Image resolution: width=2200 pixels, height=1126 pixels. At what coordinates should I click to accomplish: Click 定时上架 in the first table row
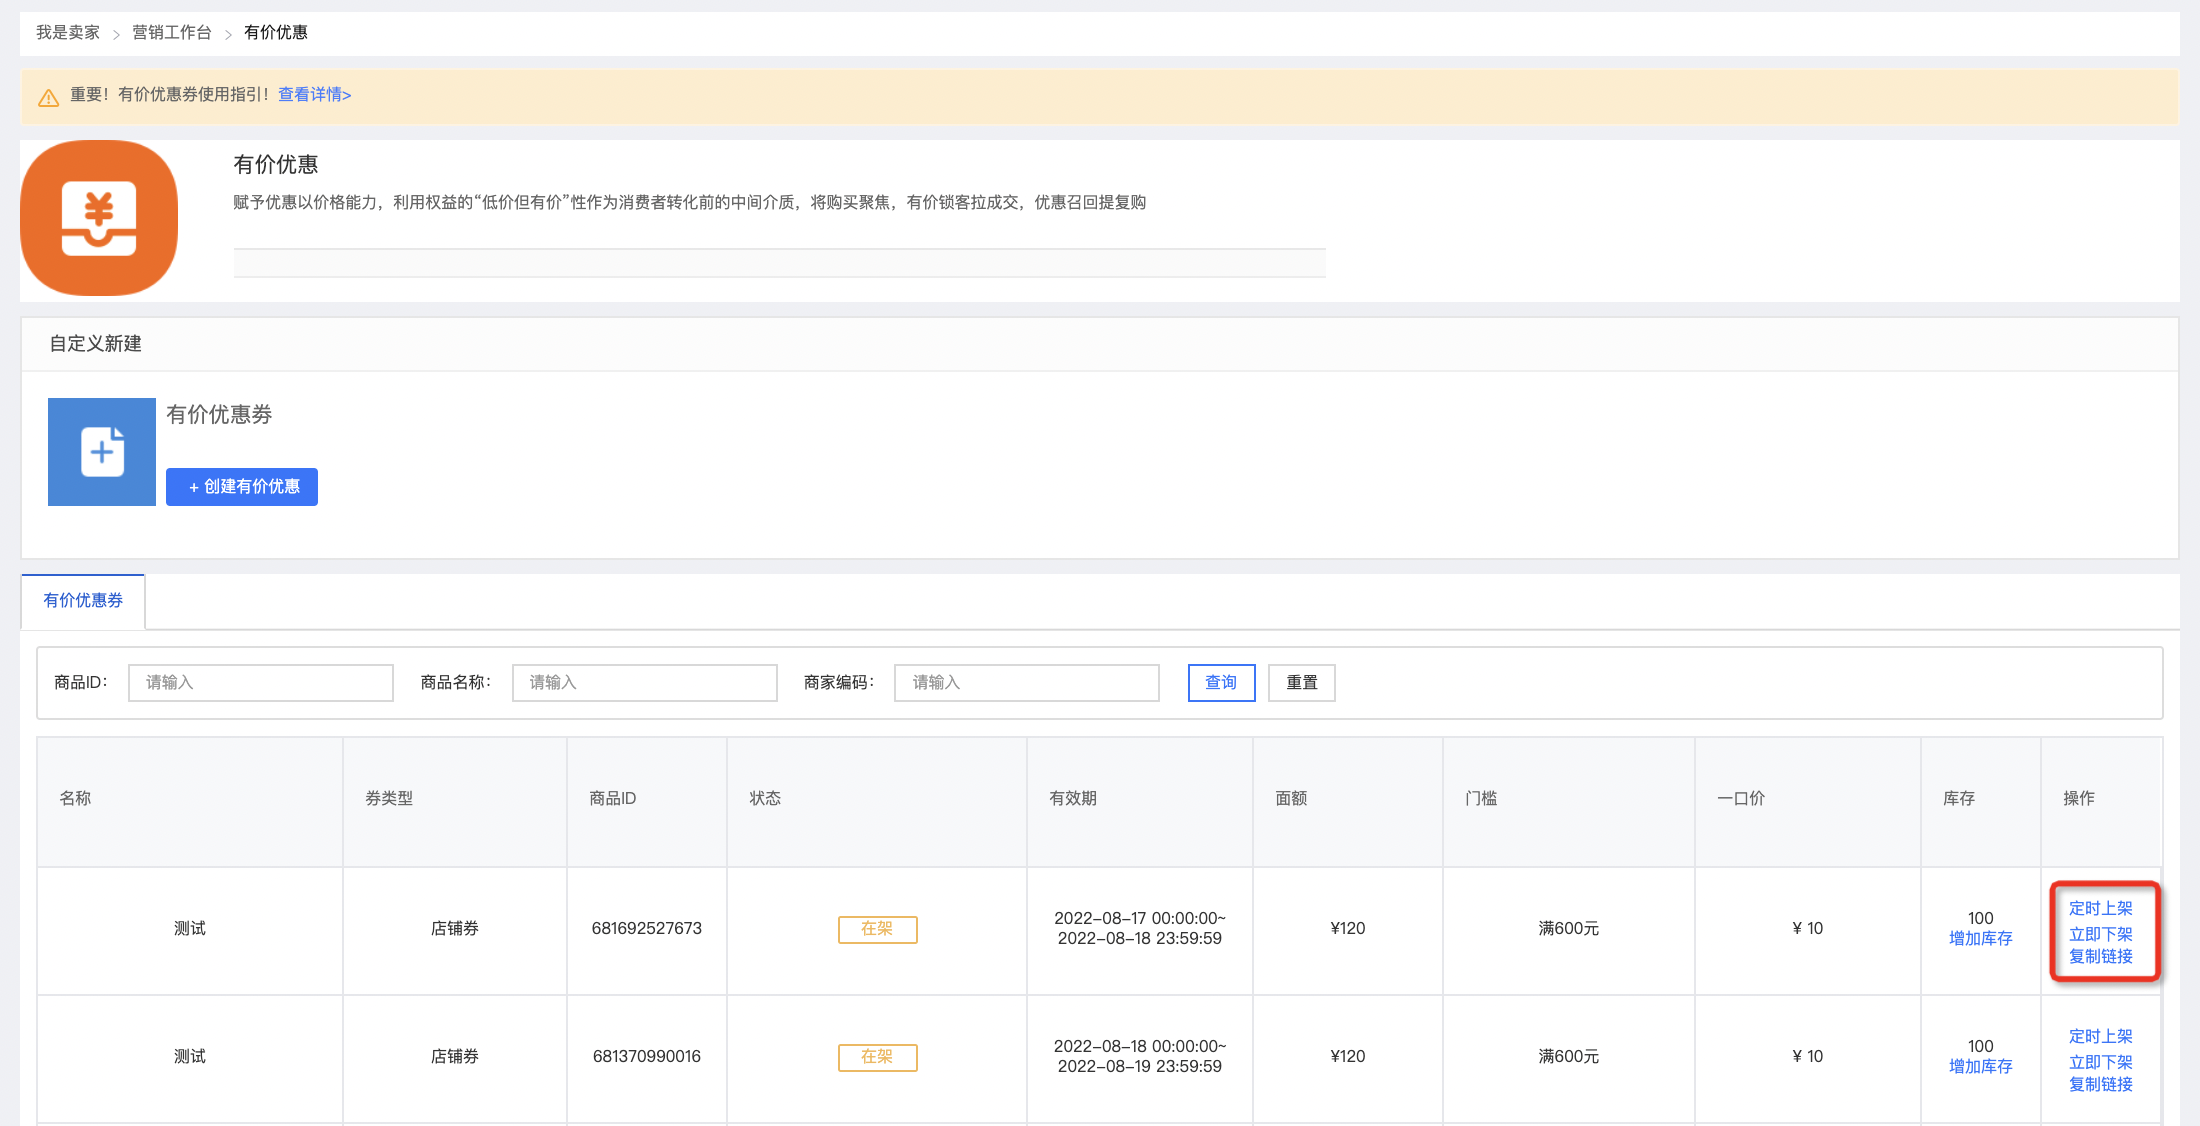2101,909
